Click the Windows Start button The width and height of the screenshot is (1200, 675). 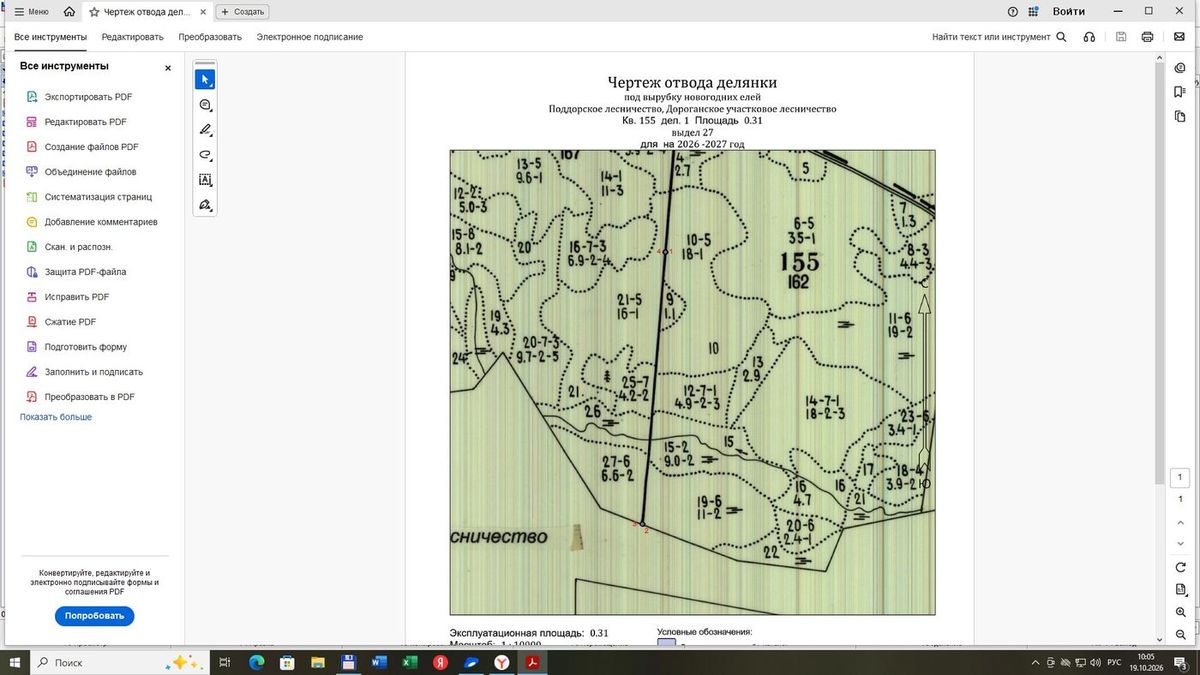[16, 662]
